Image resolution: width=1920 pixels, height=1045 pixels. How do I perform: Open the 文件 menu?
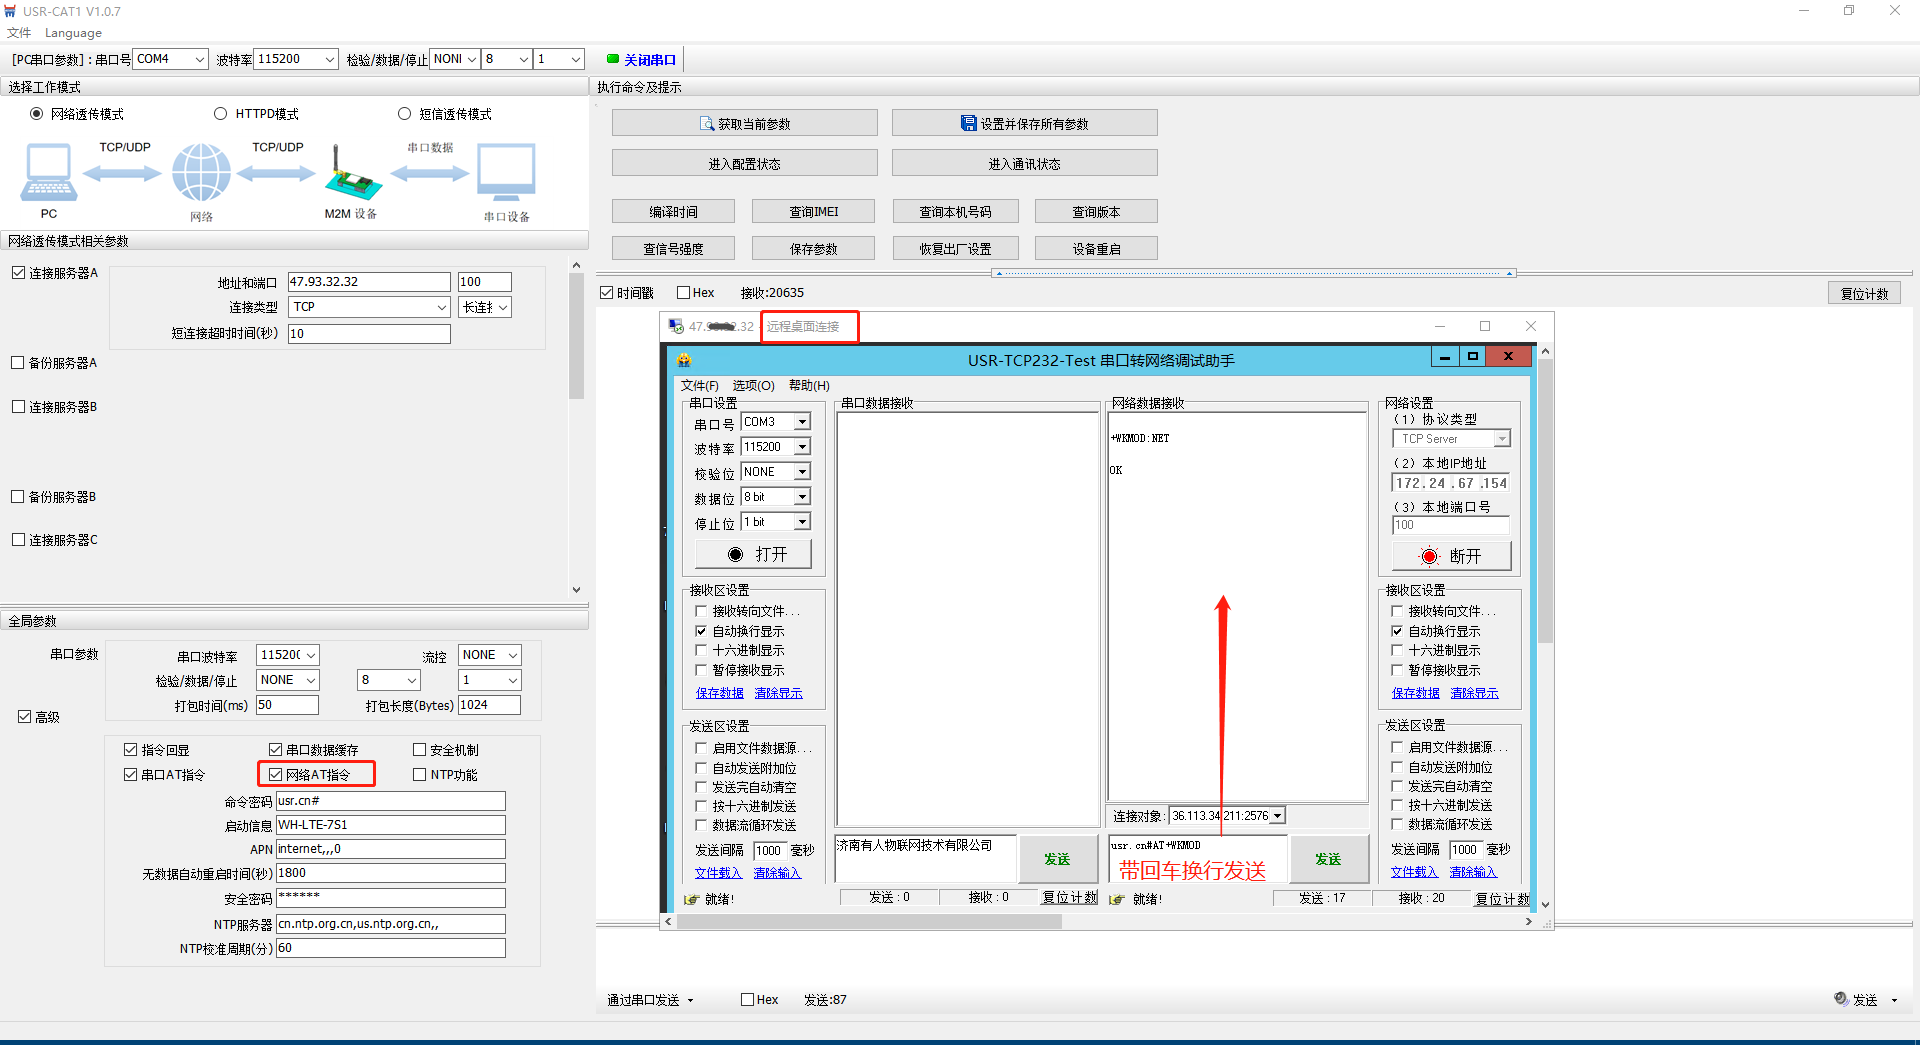(x=19, y=33)
